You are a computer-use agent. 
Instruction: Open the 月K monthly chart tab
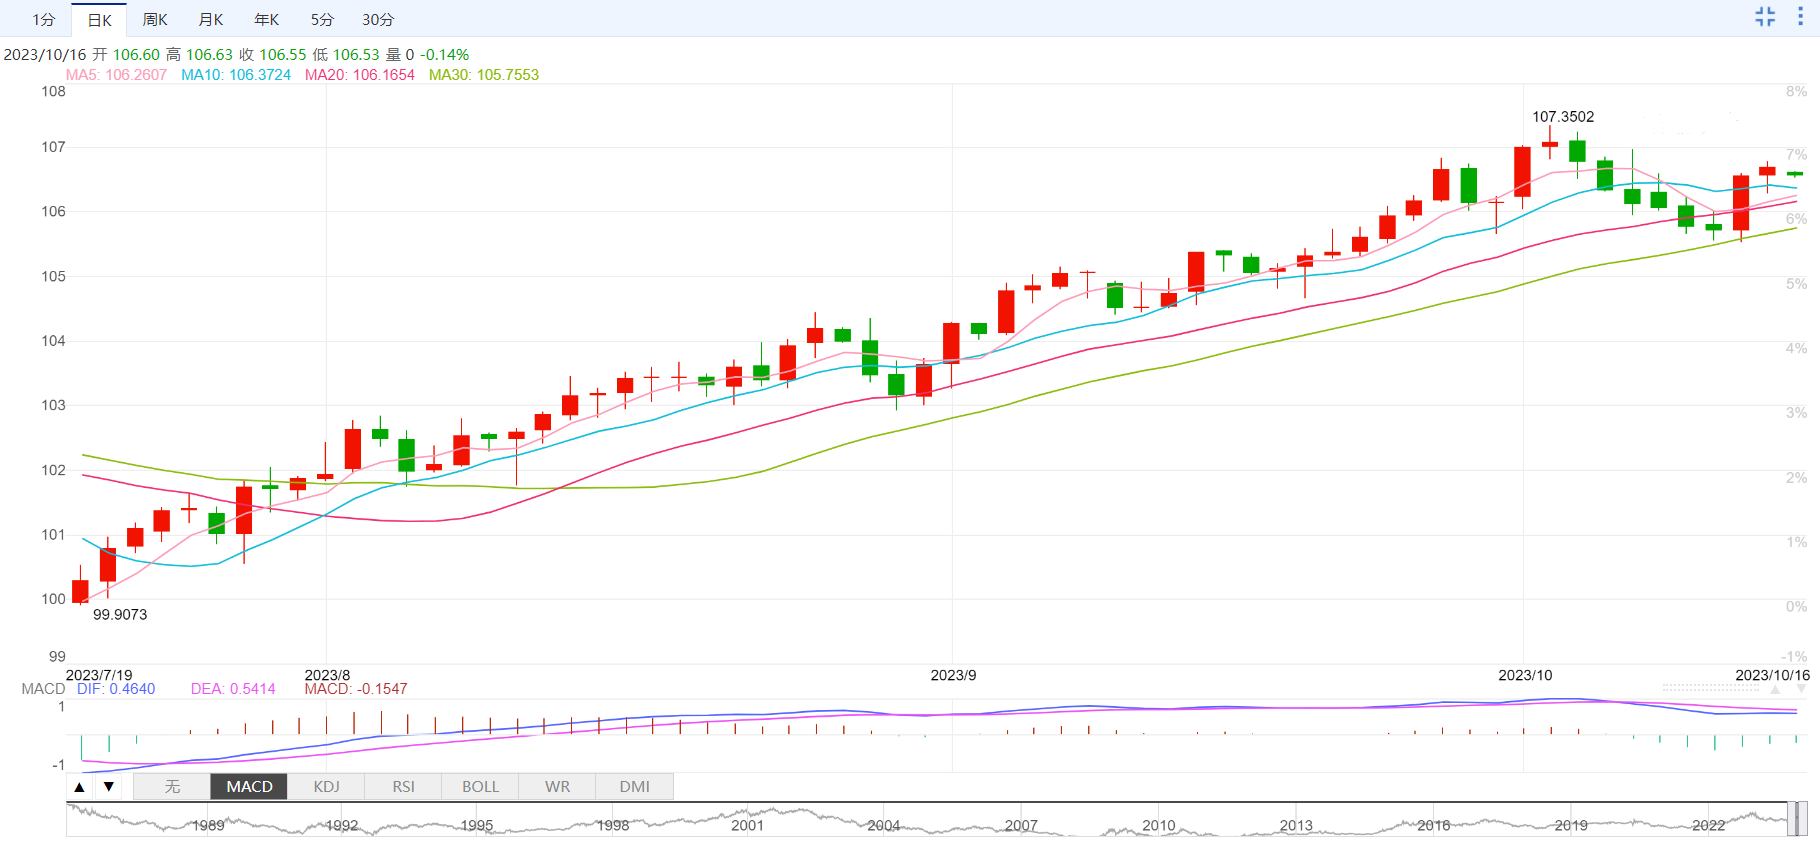pos(211,19)
